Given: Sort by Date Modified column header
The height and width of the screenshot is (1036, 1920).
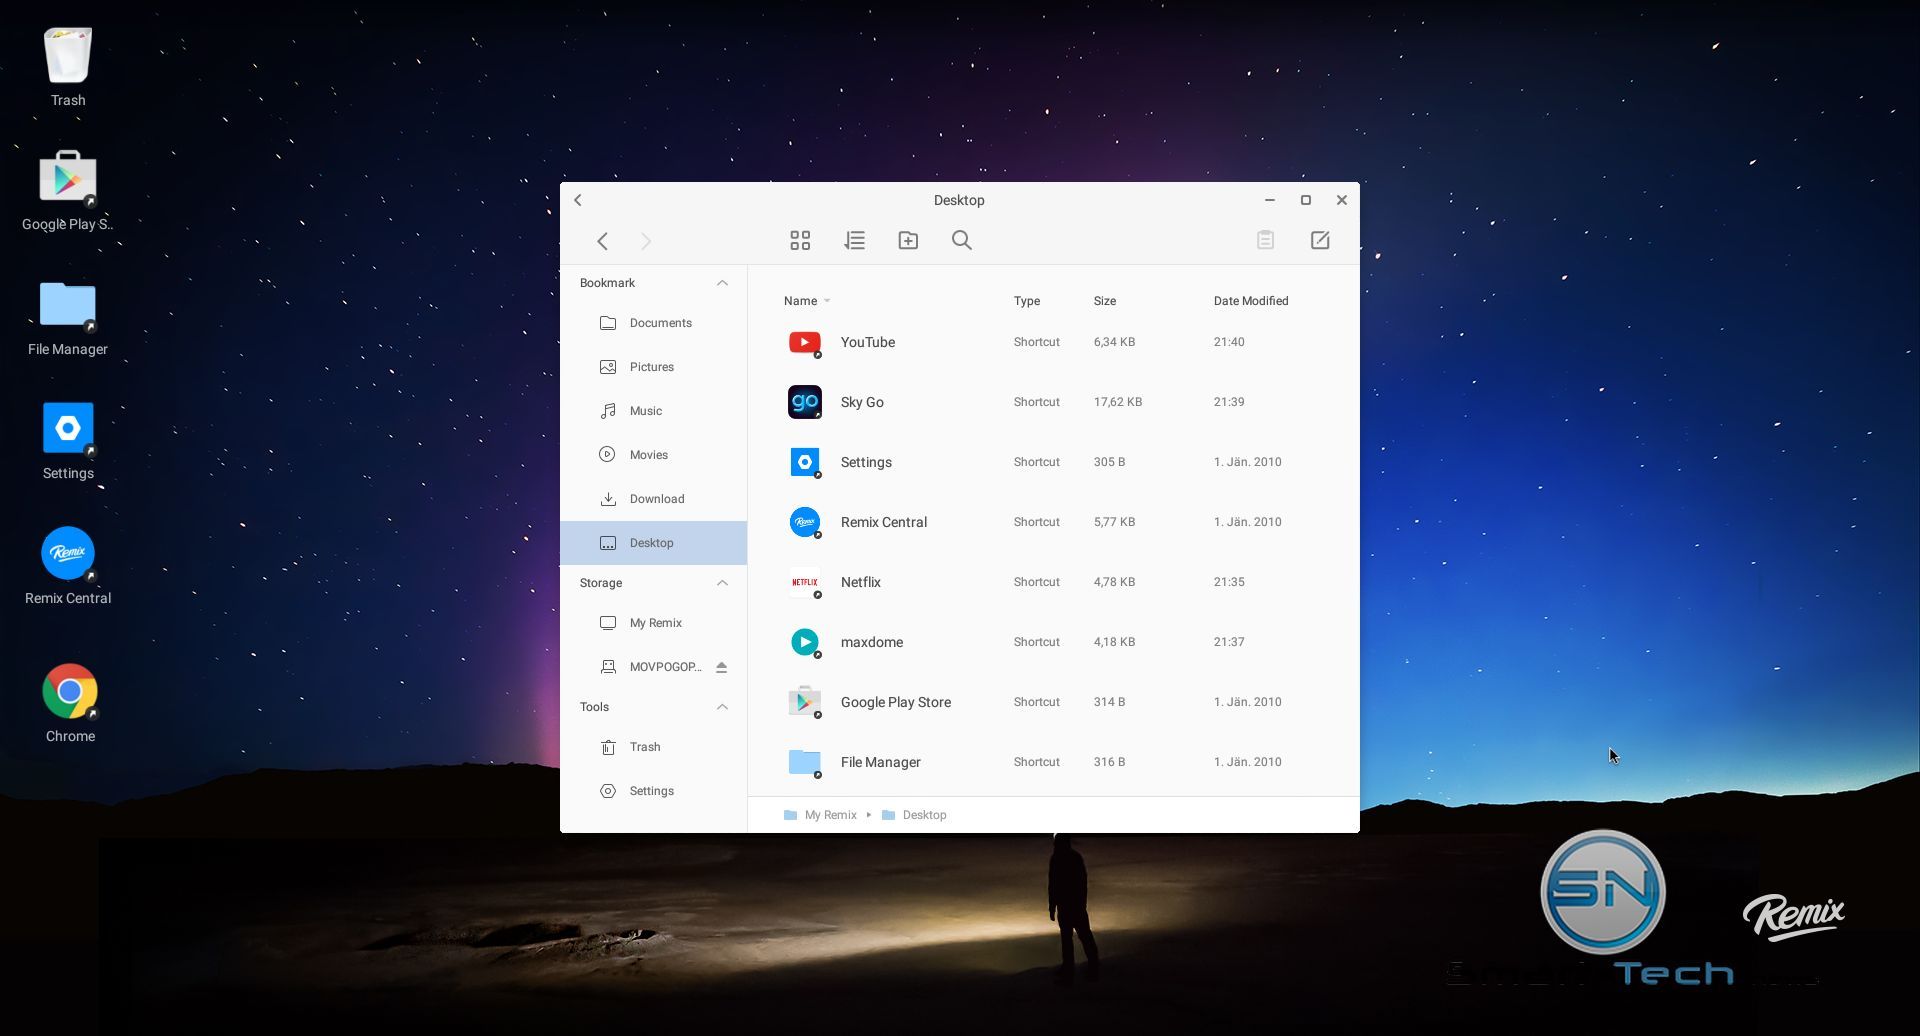Looking at the screenshot, I should [1251, 301].
